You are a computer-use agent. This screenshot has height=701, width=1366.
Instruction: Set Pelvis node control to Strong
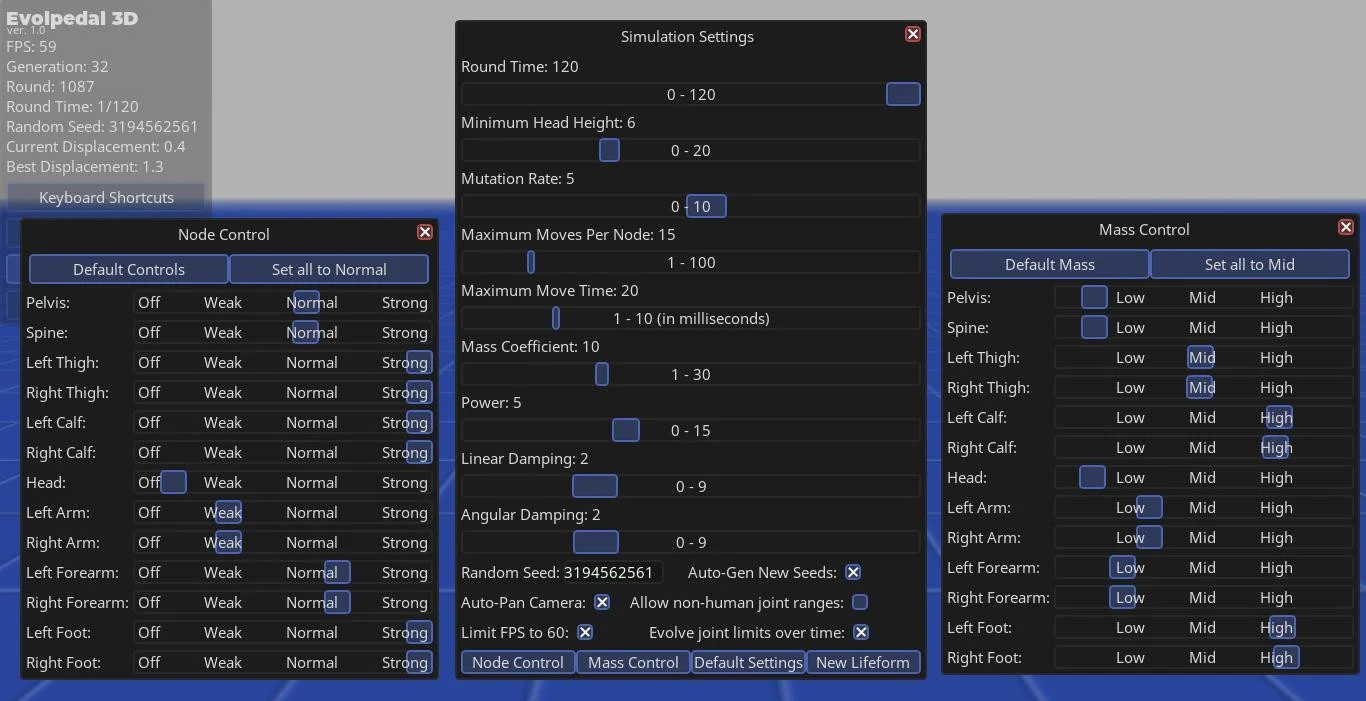tap(404, 302)
